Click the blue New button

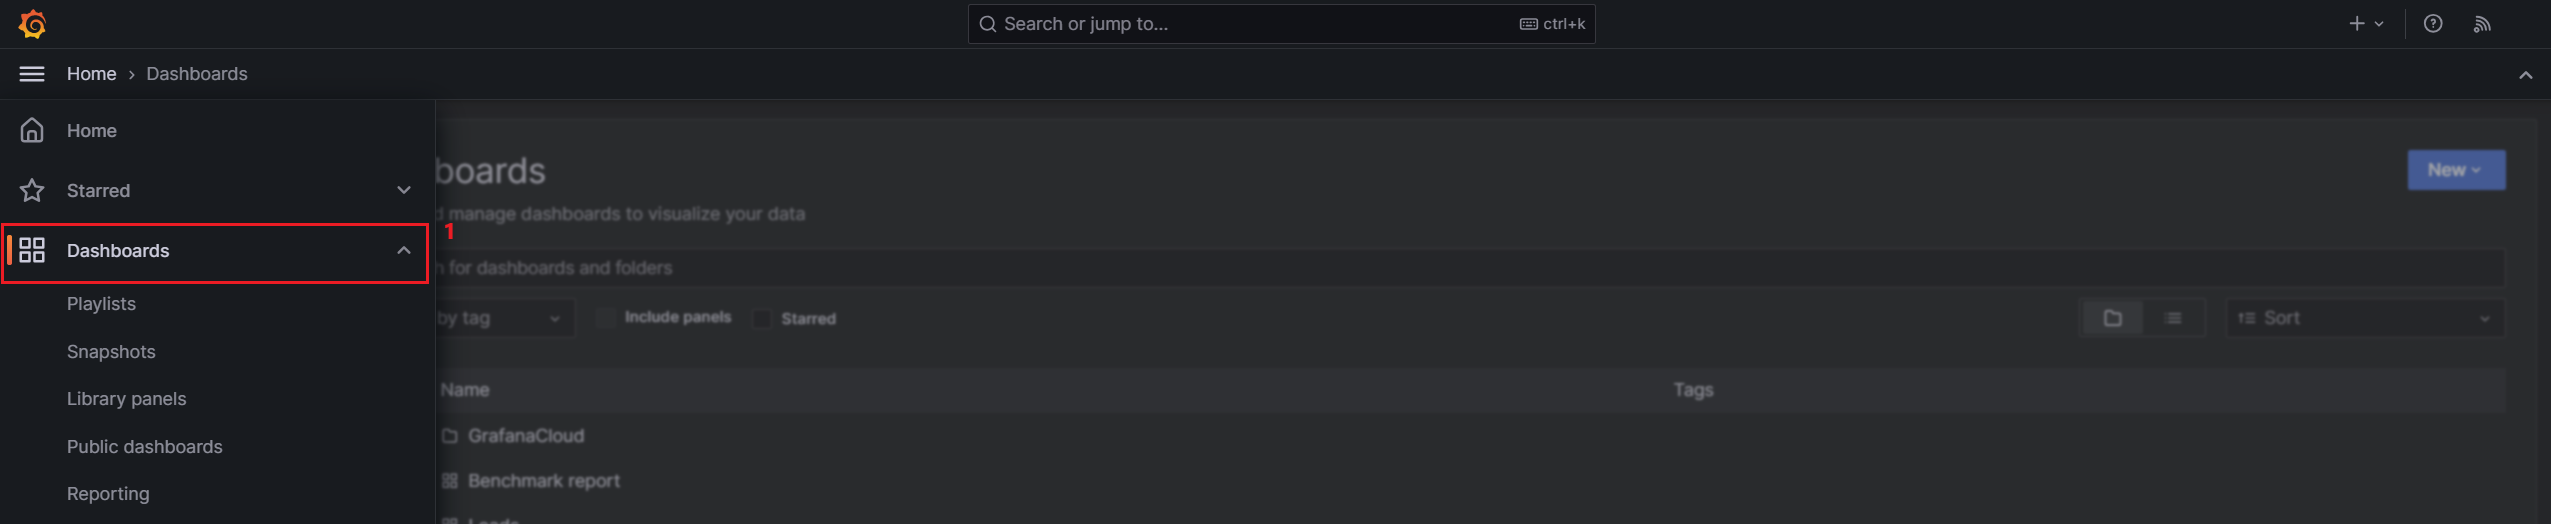tap(2455, 170)
